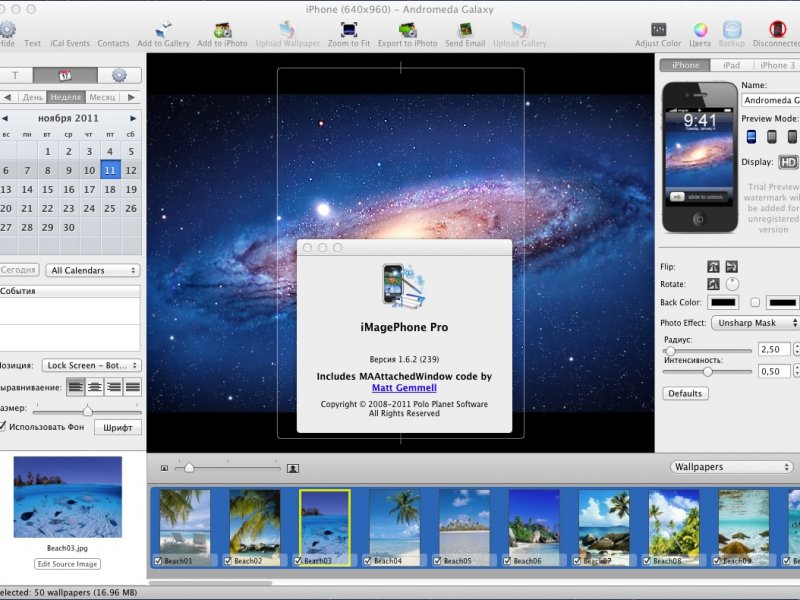
Task: Click the Disconnected status icon
Action: (x=778, y=30)
